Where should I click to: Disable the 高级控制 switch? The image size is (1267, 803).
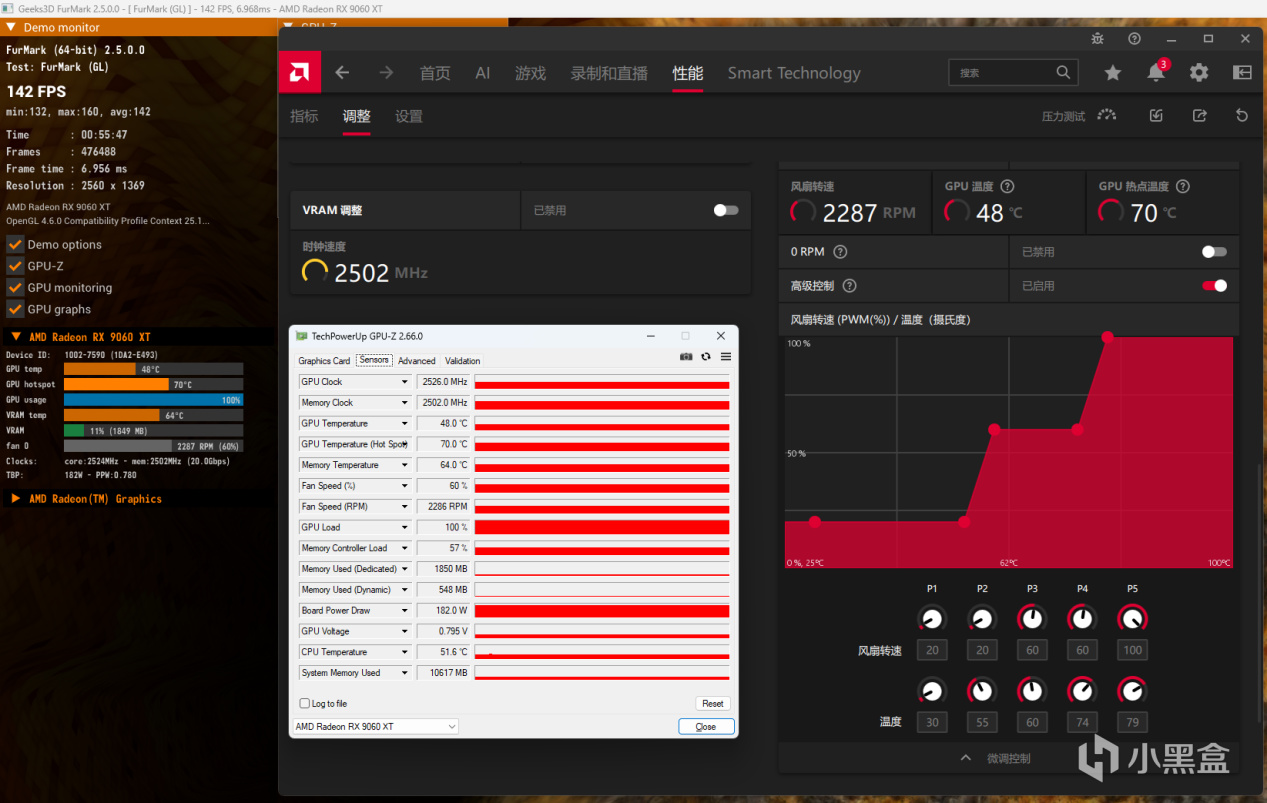pyautogui.click(x=1214, y=286)
